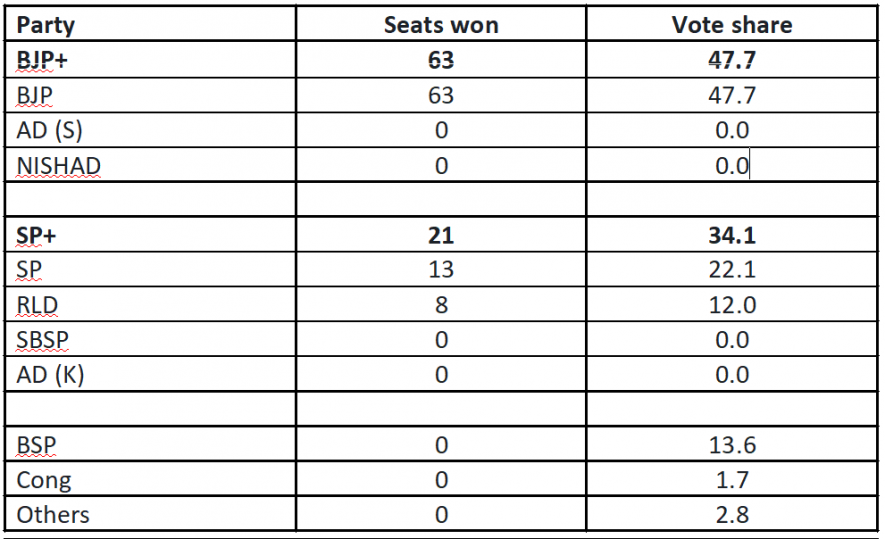The image size is (885, 539).
Task: Click the "Seats won" column header
Action: 441,25
